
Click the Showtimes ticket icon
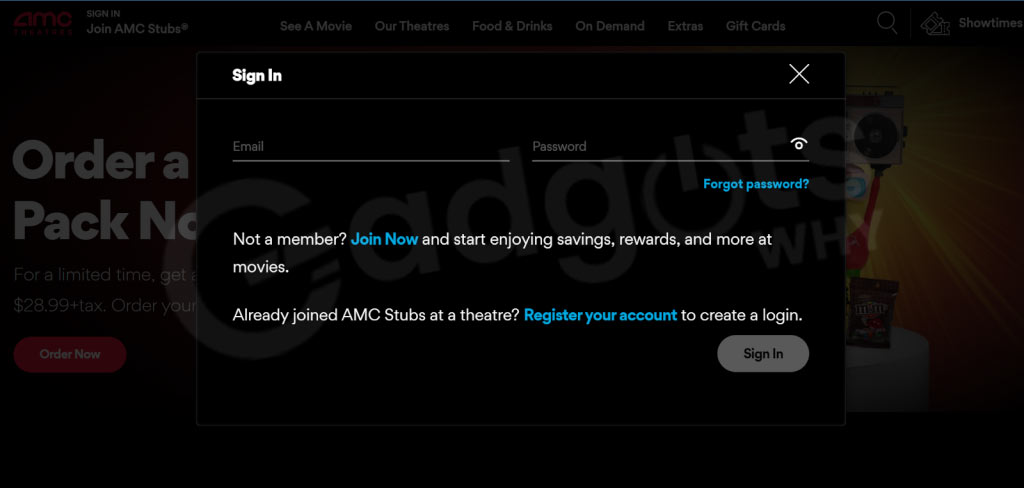pyautogui.click(x=935, y=24)
